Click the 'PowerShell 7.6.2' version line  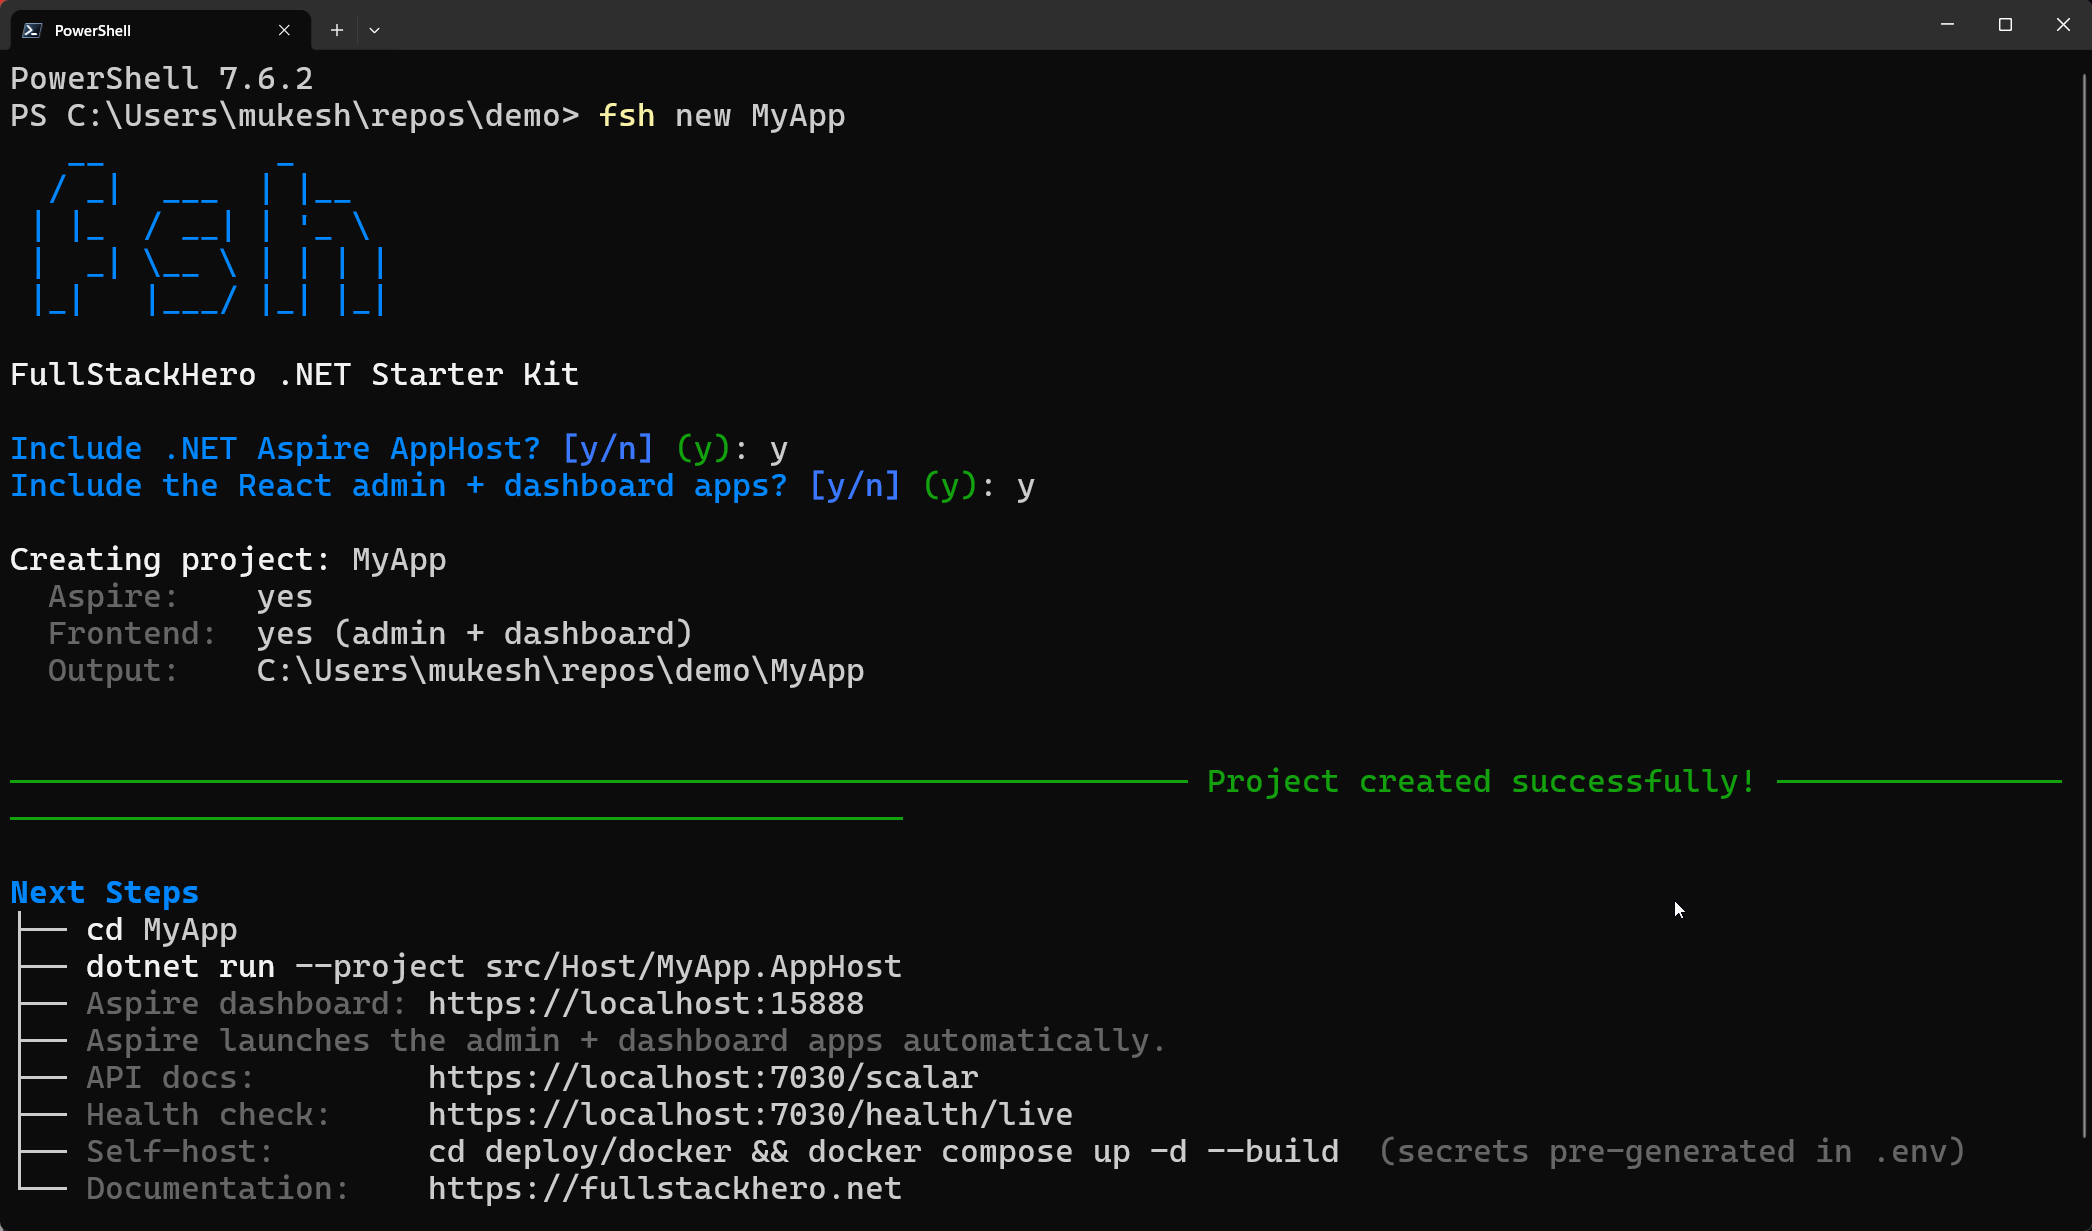tap(161, 79)
